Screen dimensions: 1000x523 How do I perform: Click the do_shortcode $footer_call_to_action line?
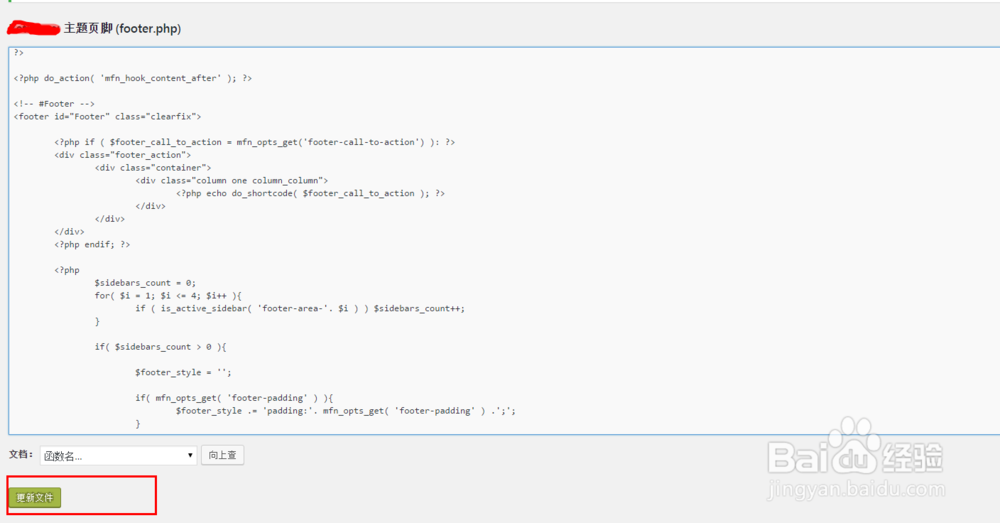(x=311, y=193)
